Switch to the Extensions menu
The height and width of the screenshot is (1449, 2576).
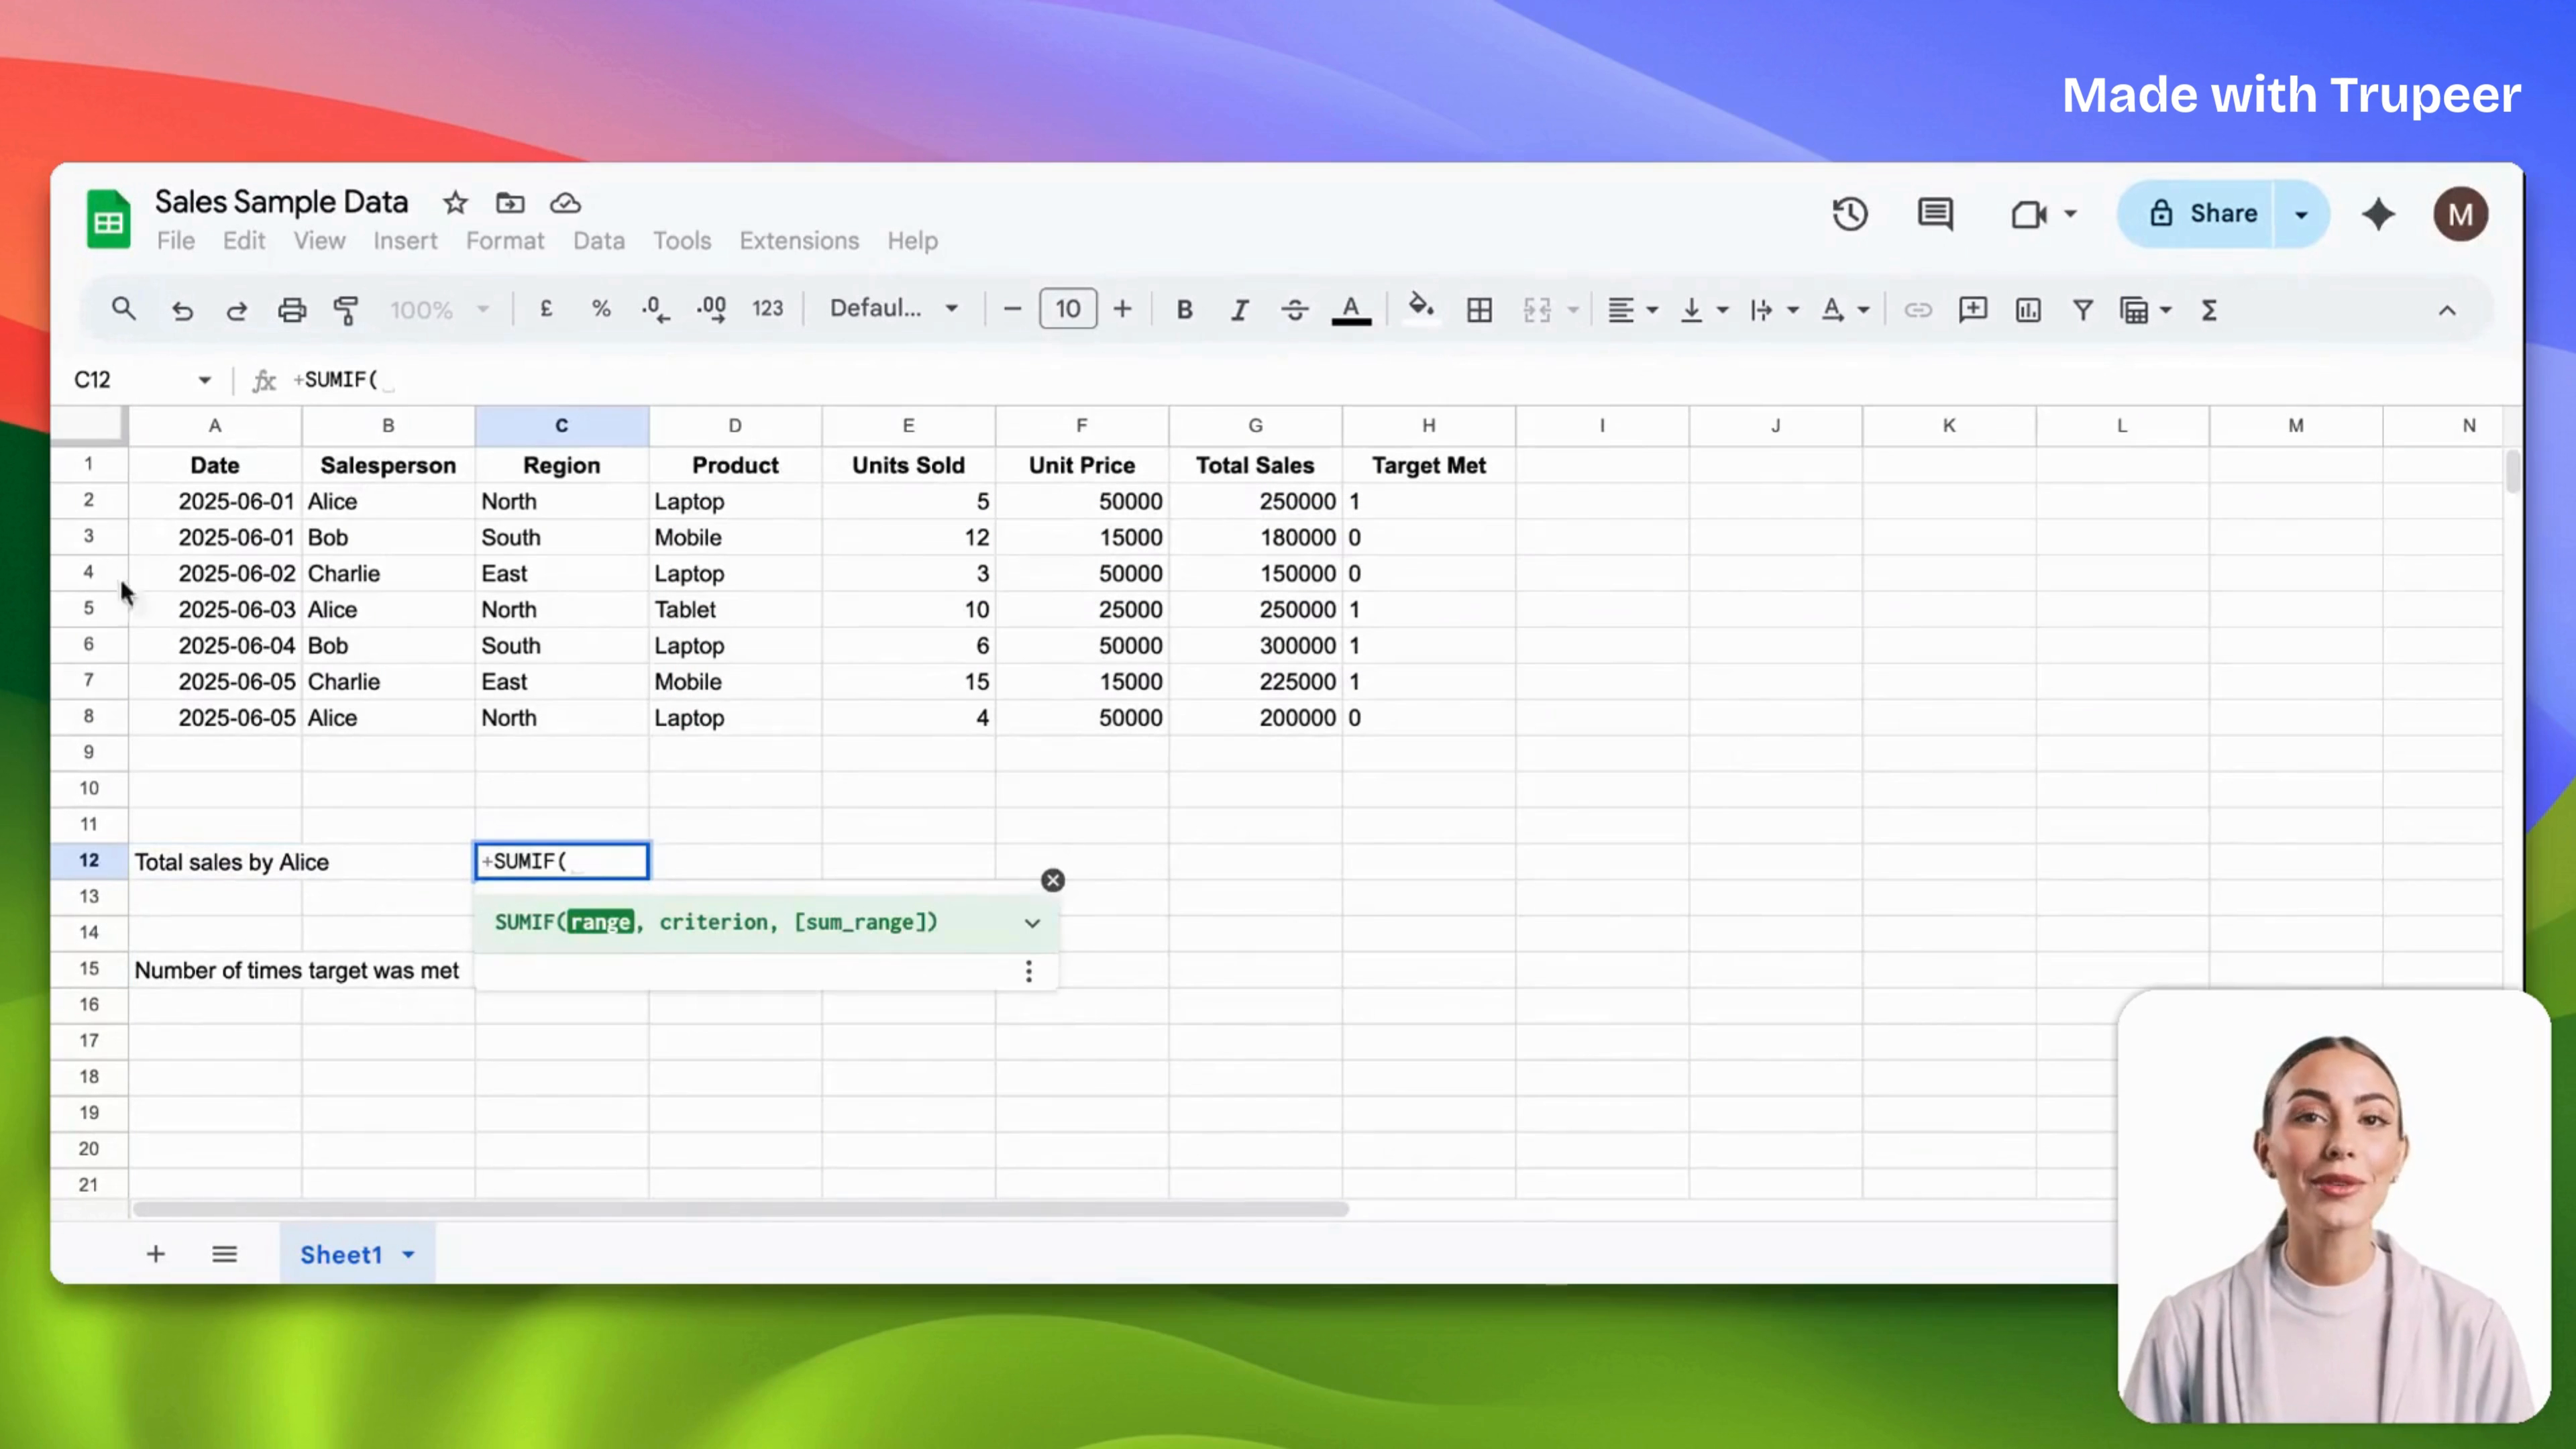[798, 240]
